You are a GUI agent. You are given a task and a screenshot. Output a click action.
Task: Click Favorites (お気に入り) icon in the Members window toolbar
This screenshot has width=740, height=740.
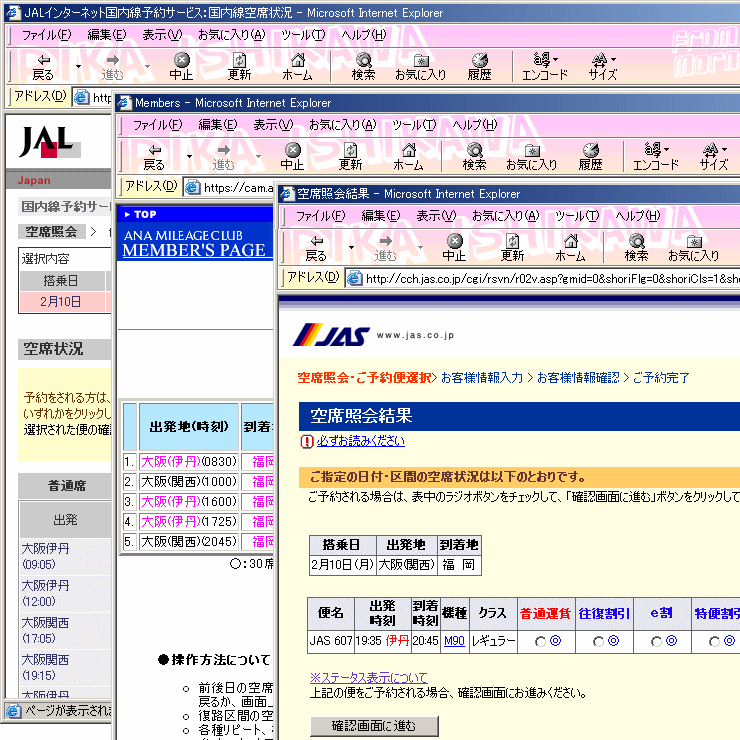click(531, 156)
